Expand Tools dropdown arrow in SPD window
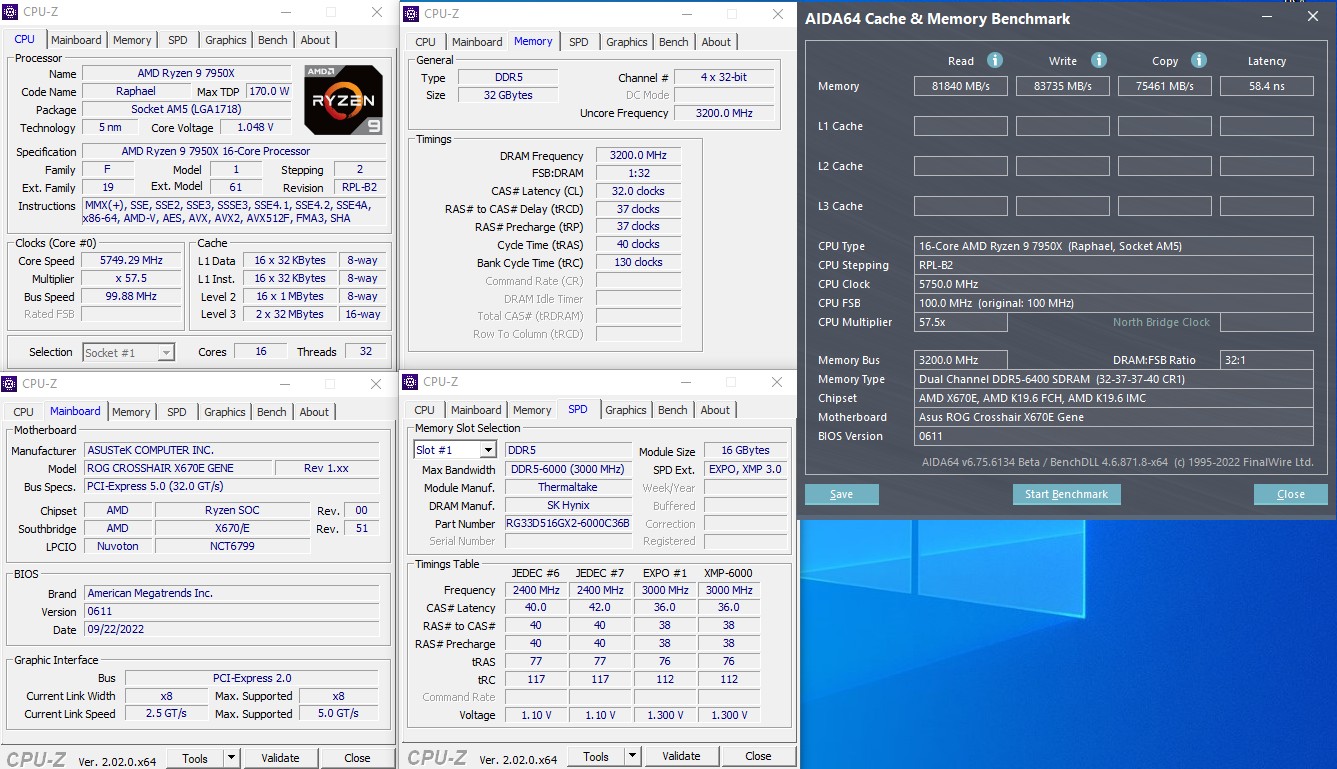 pos(632,756)
